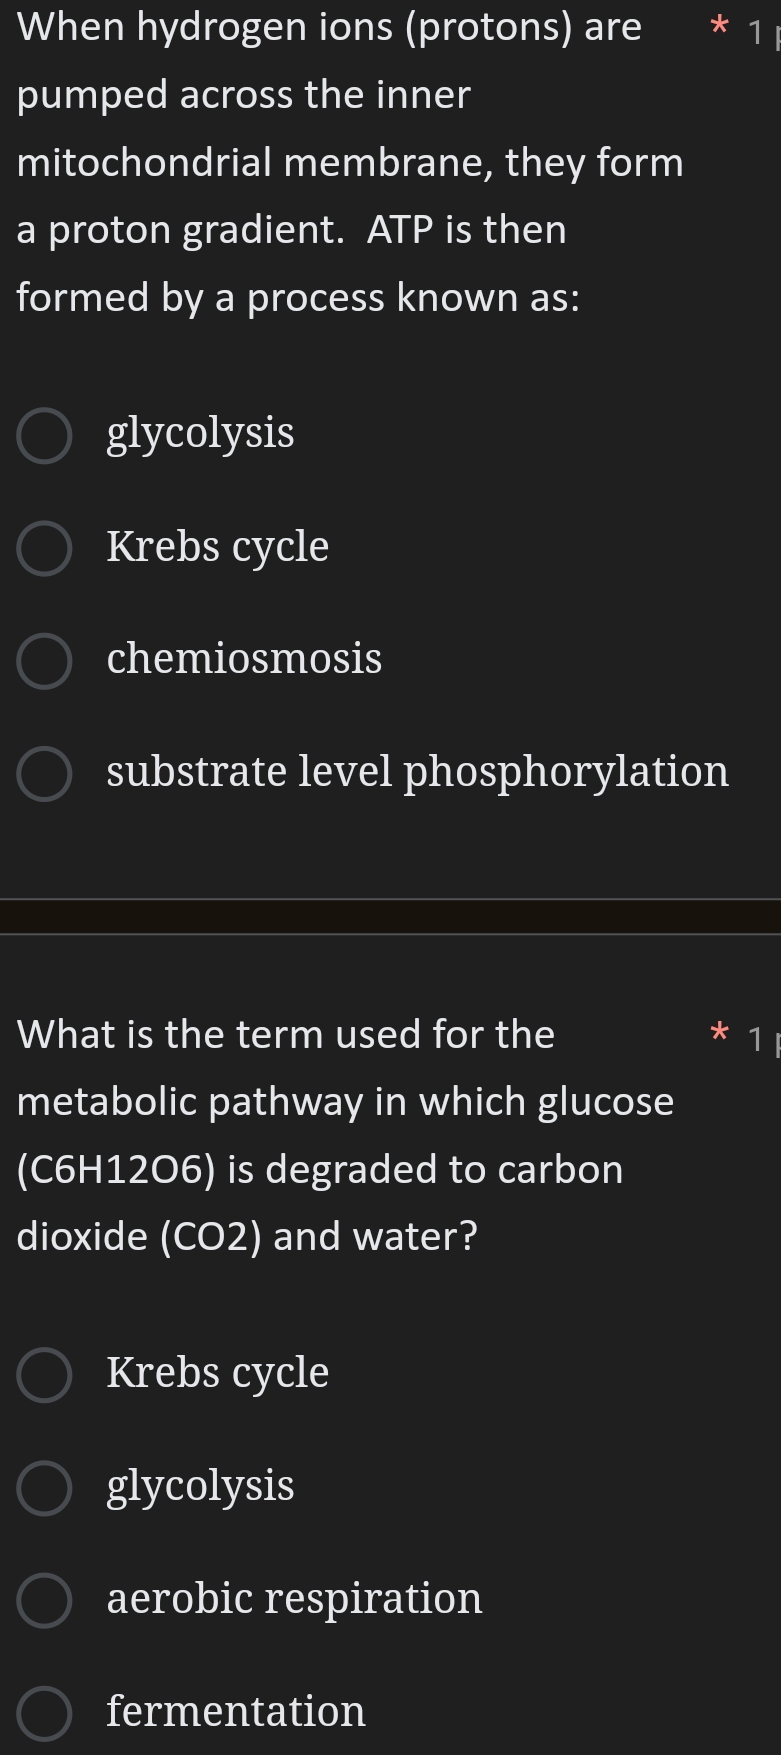Click 'glycolysis' label text under glucose question
The height and width of the screenshot is (1755, 781).
click(200, 1486)
